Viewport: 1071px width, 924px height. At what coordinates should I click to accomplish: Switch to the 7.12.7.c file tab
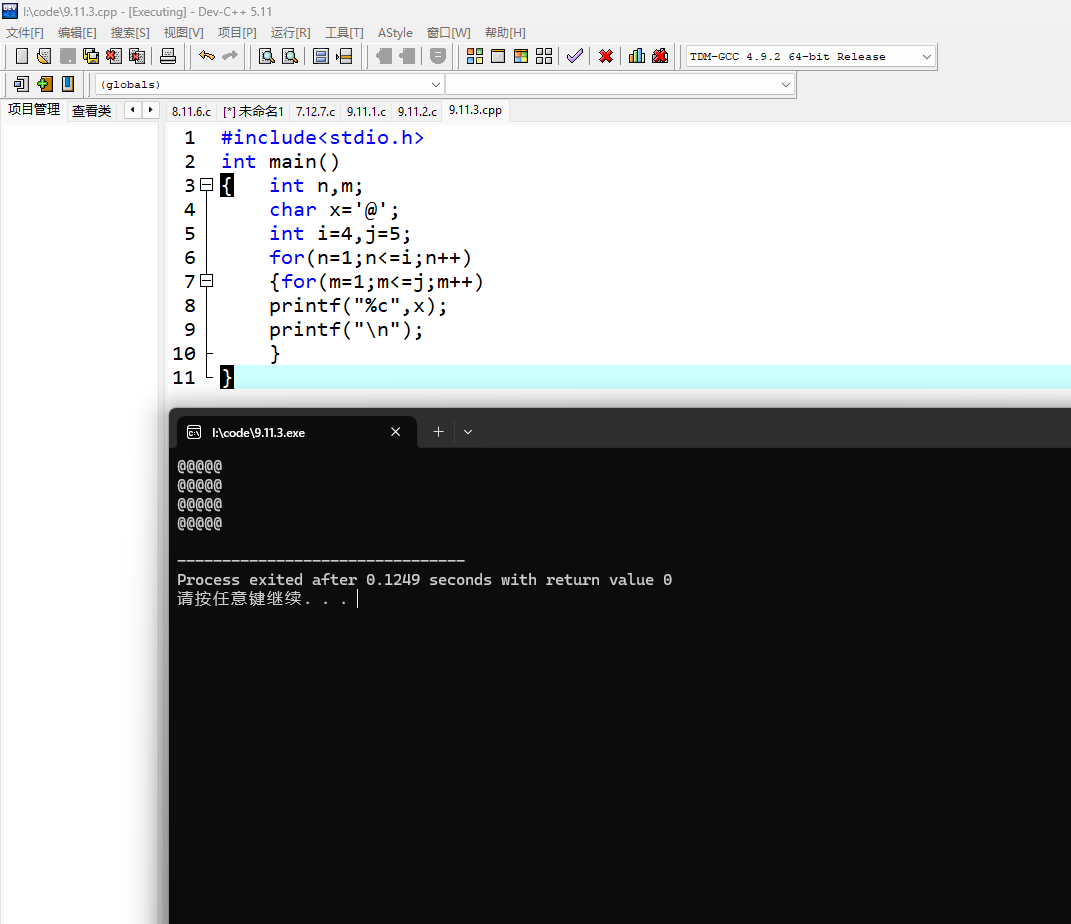pyautogui.click(x=316, y=111)
